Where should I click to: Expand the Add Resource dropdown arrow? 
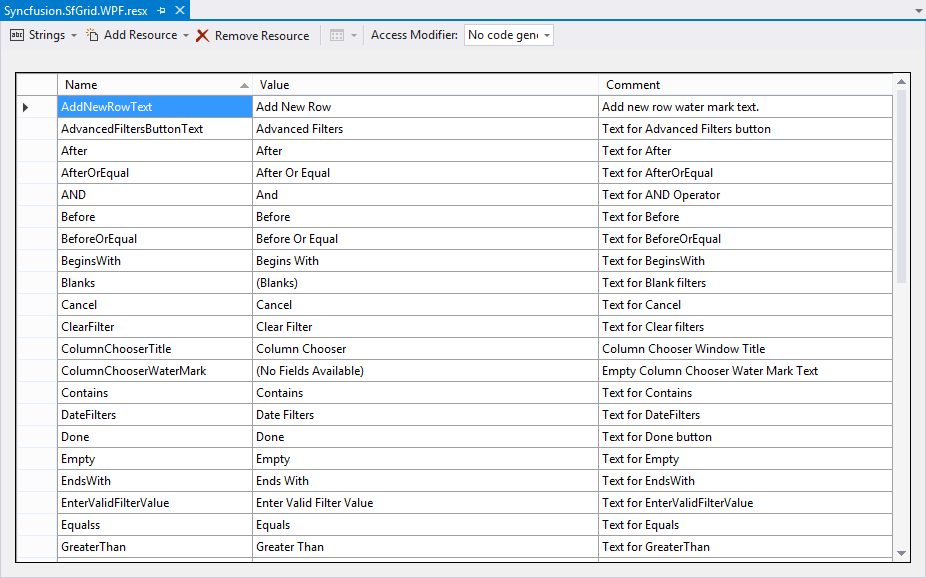(x=185, y=35)
